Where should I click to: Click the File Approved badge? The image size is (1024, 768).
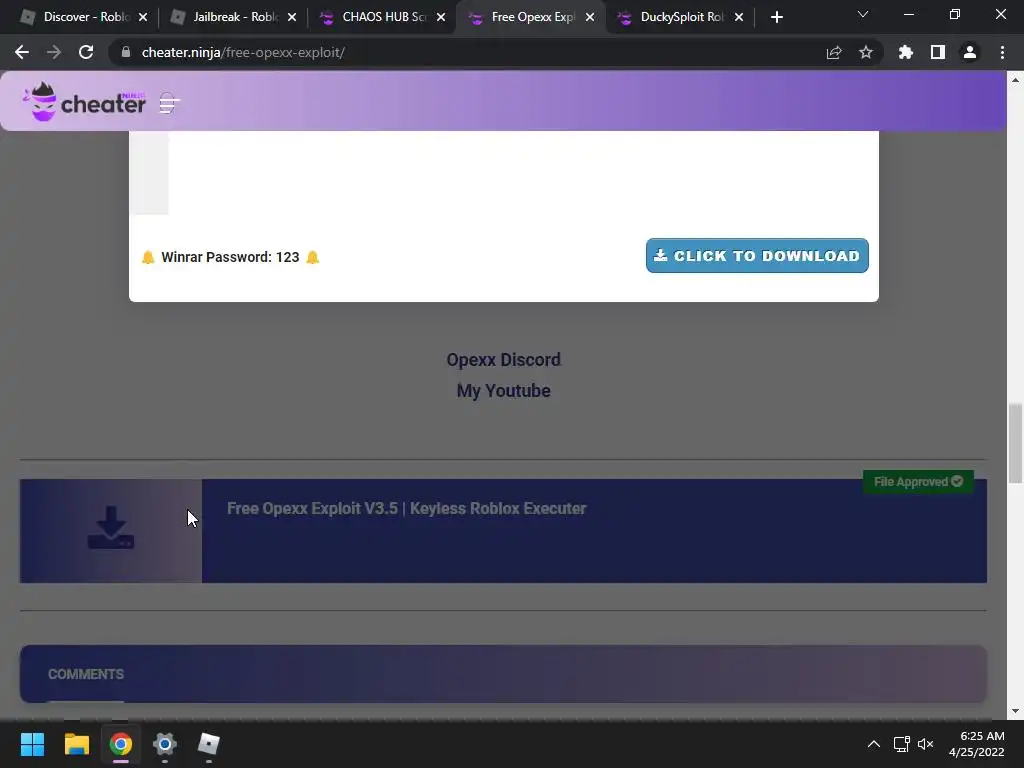coord(918,481)
